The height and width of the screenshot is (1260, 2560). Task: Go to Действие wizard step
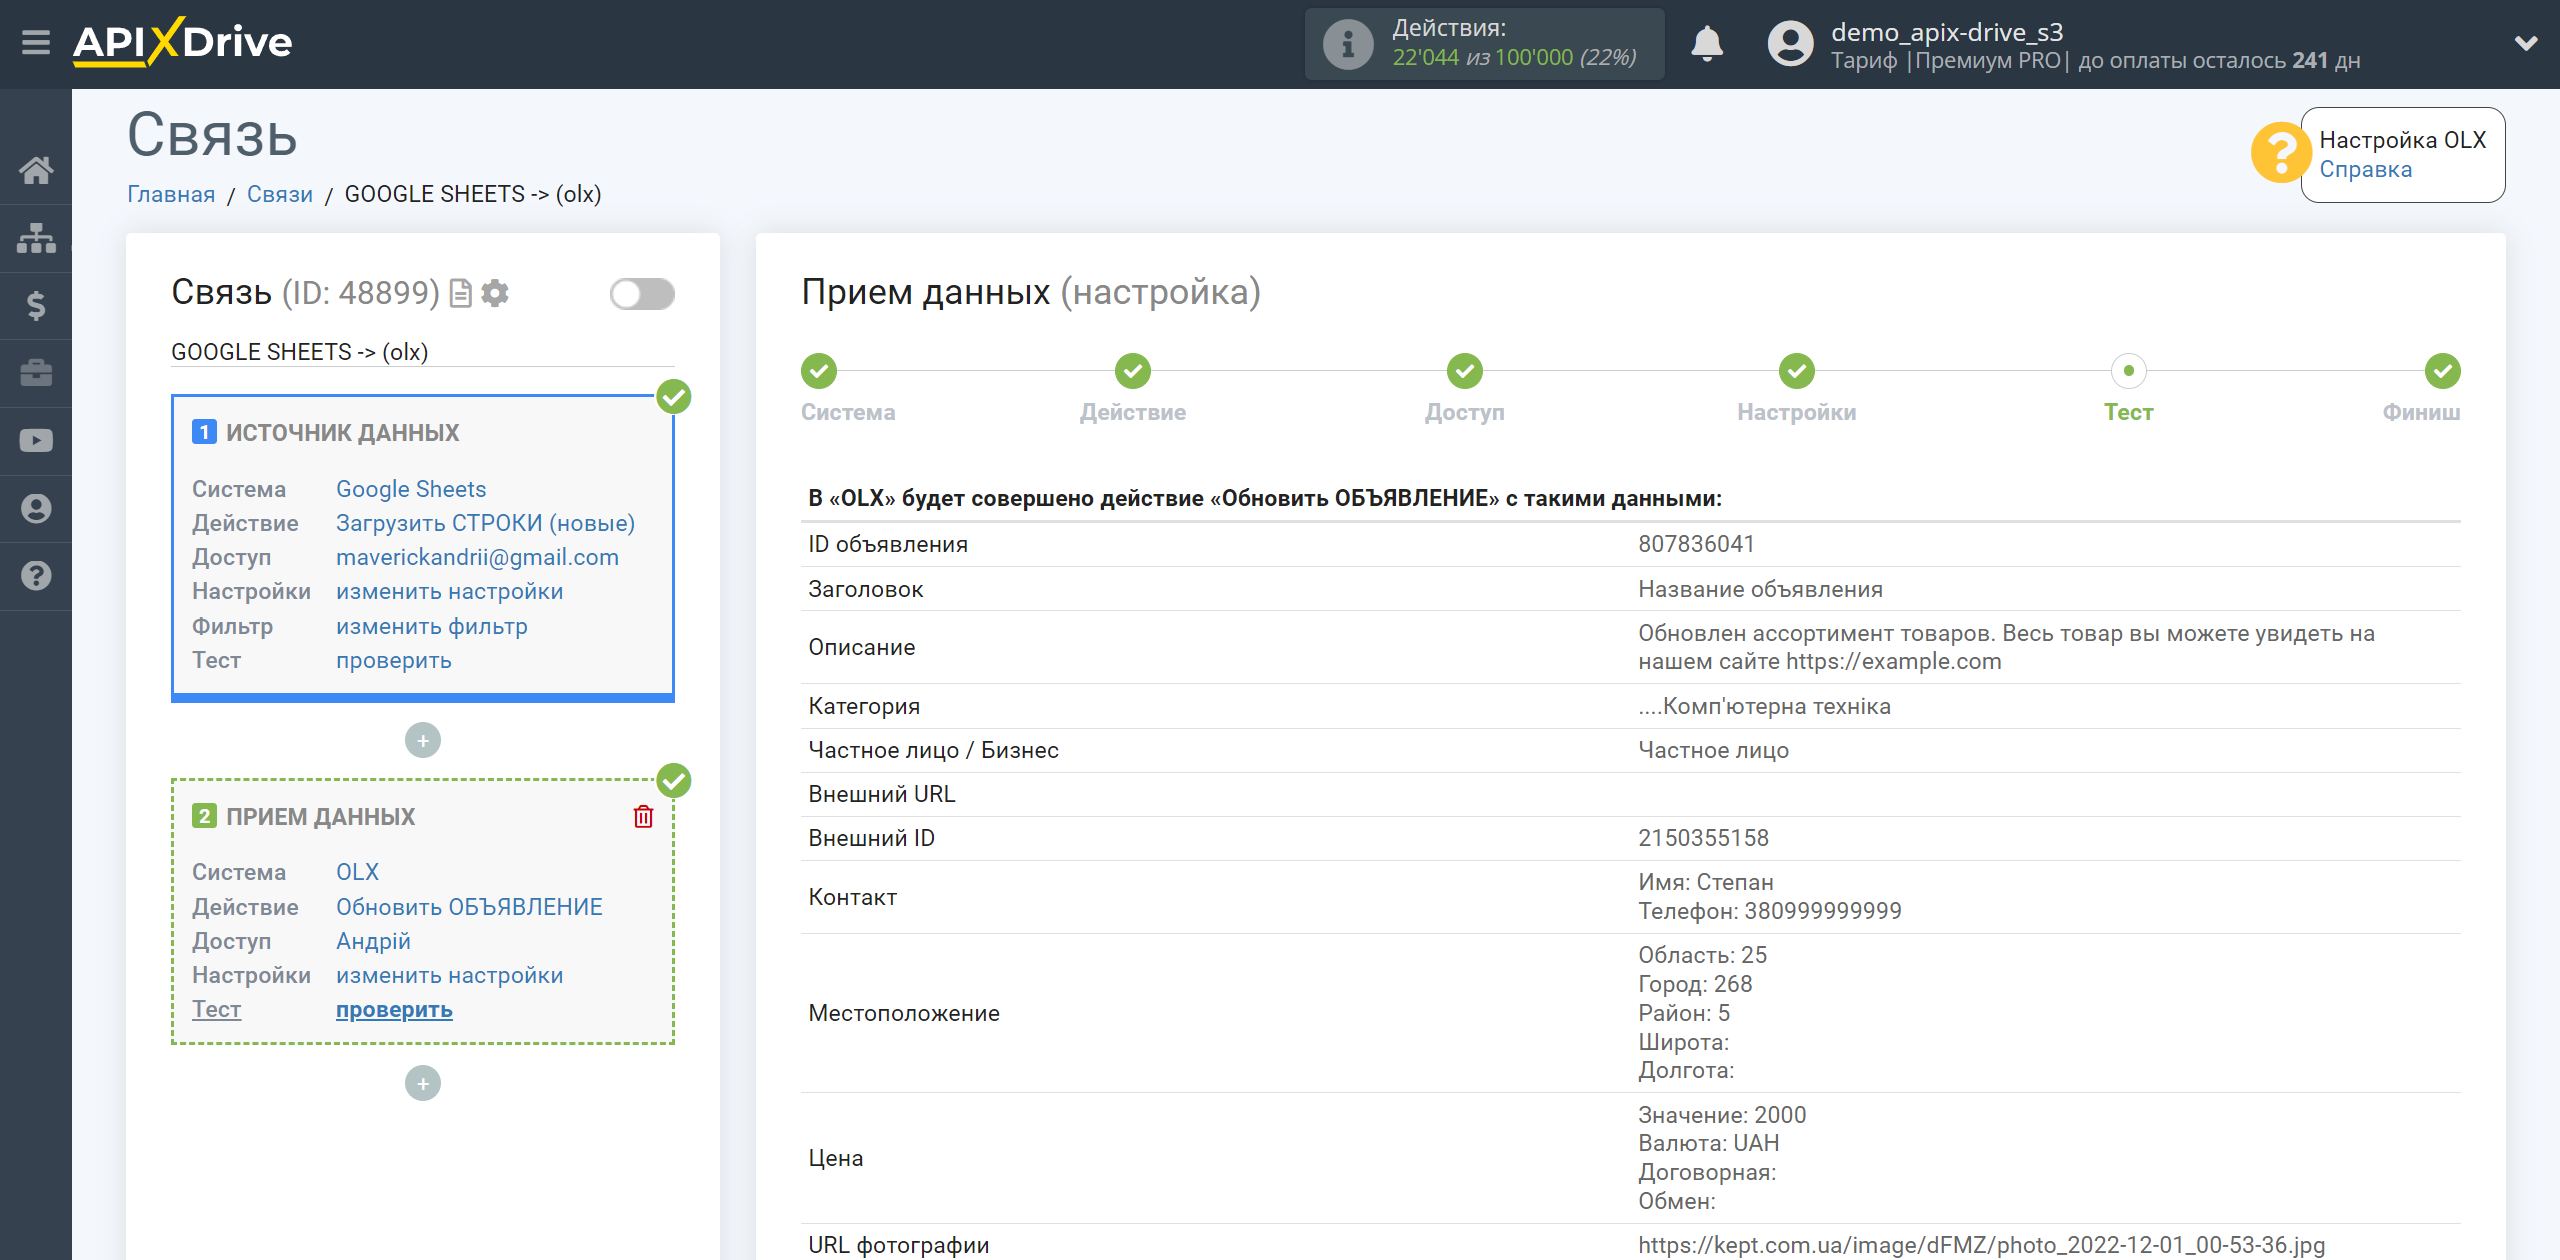tap(1133, 371)
